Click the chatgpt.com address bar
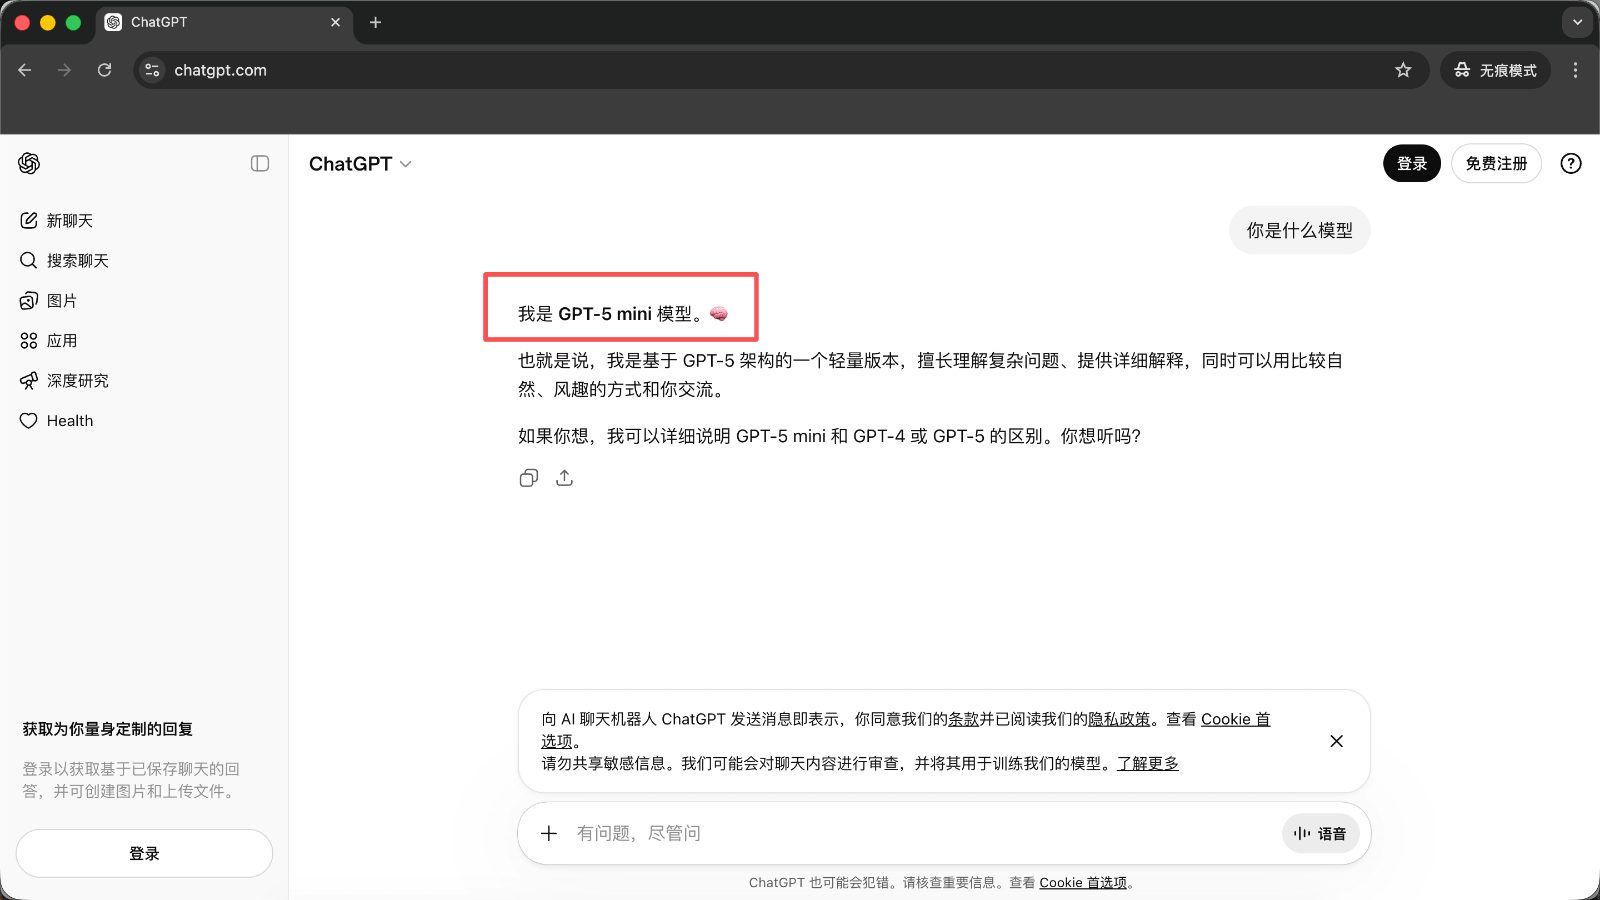Screen dimensions: 1600x900 780,70
